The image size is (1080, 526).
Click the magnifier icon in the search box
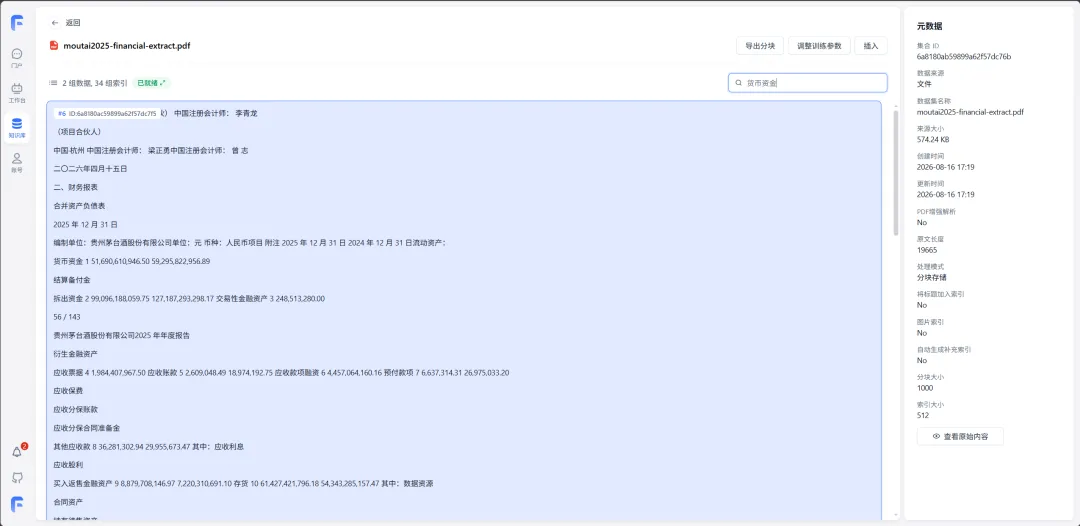tap(739, 83)
